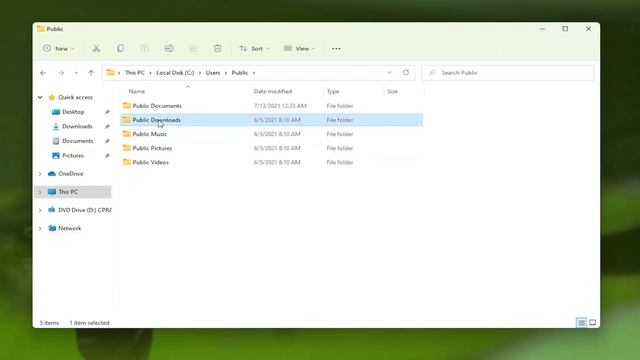Viewport: 640px width, 360px height.
Task: Click the Cut scissors icon
Action: [x=96, y=49]
